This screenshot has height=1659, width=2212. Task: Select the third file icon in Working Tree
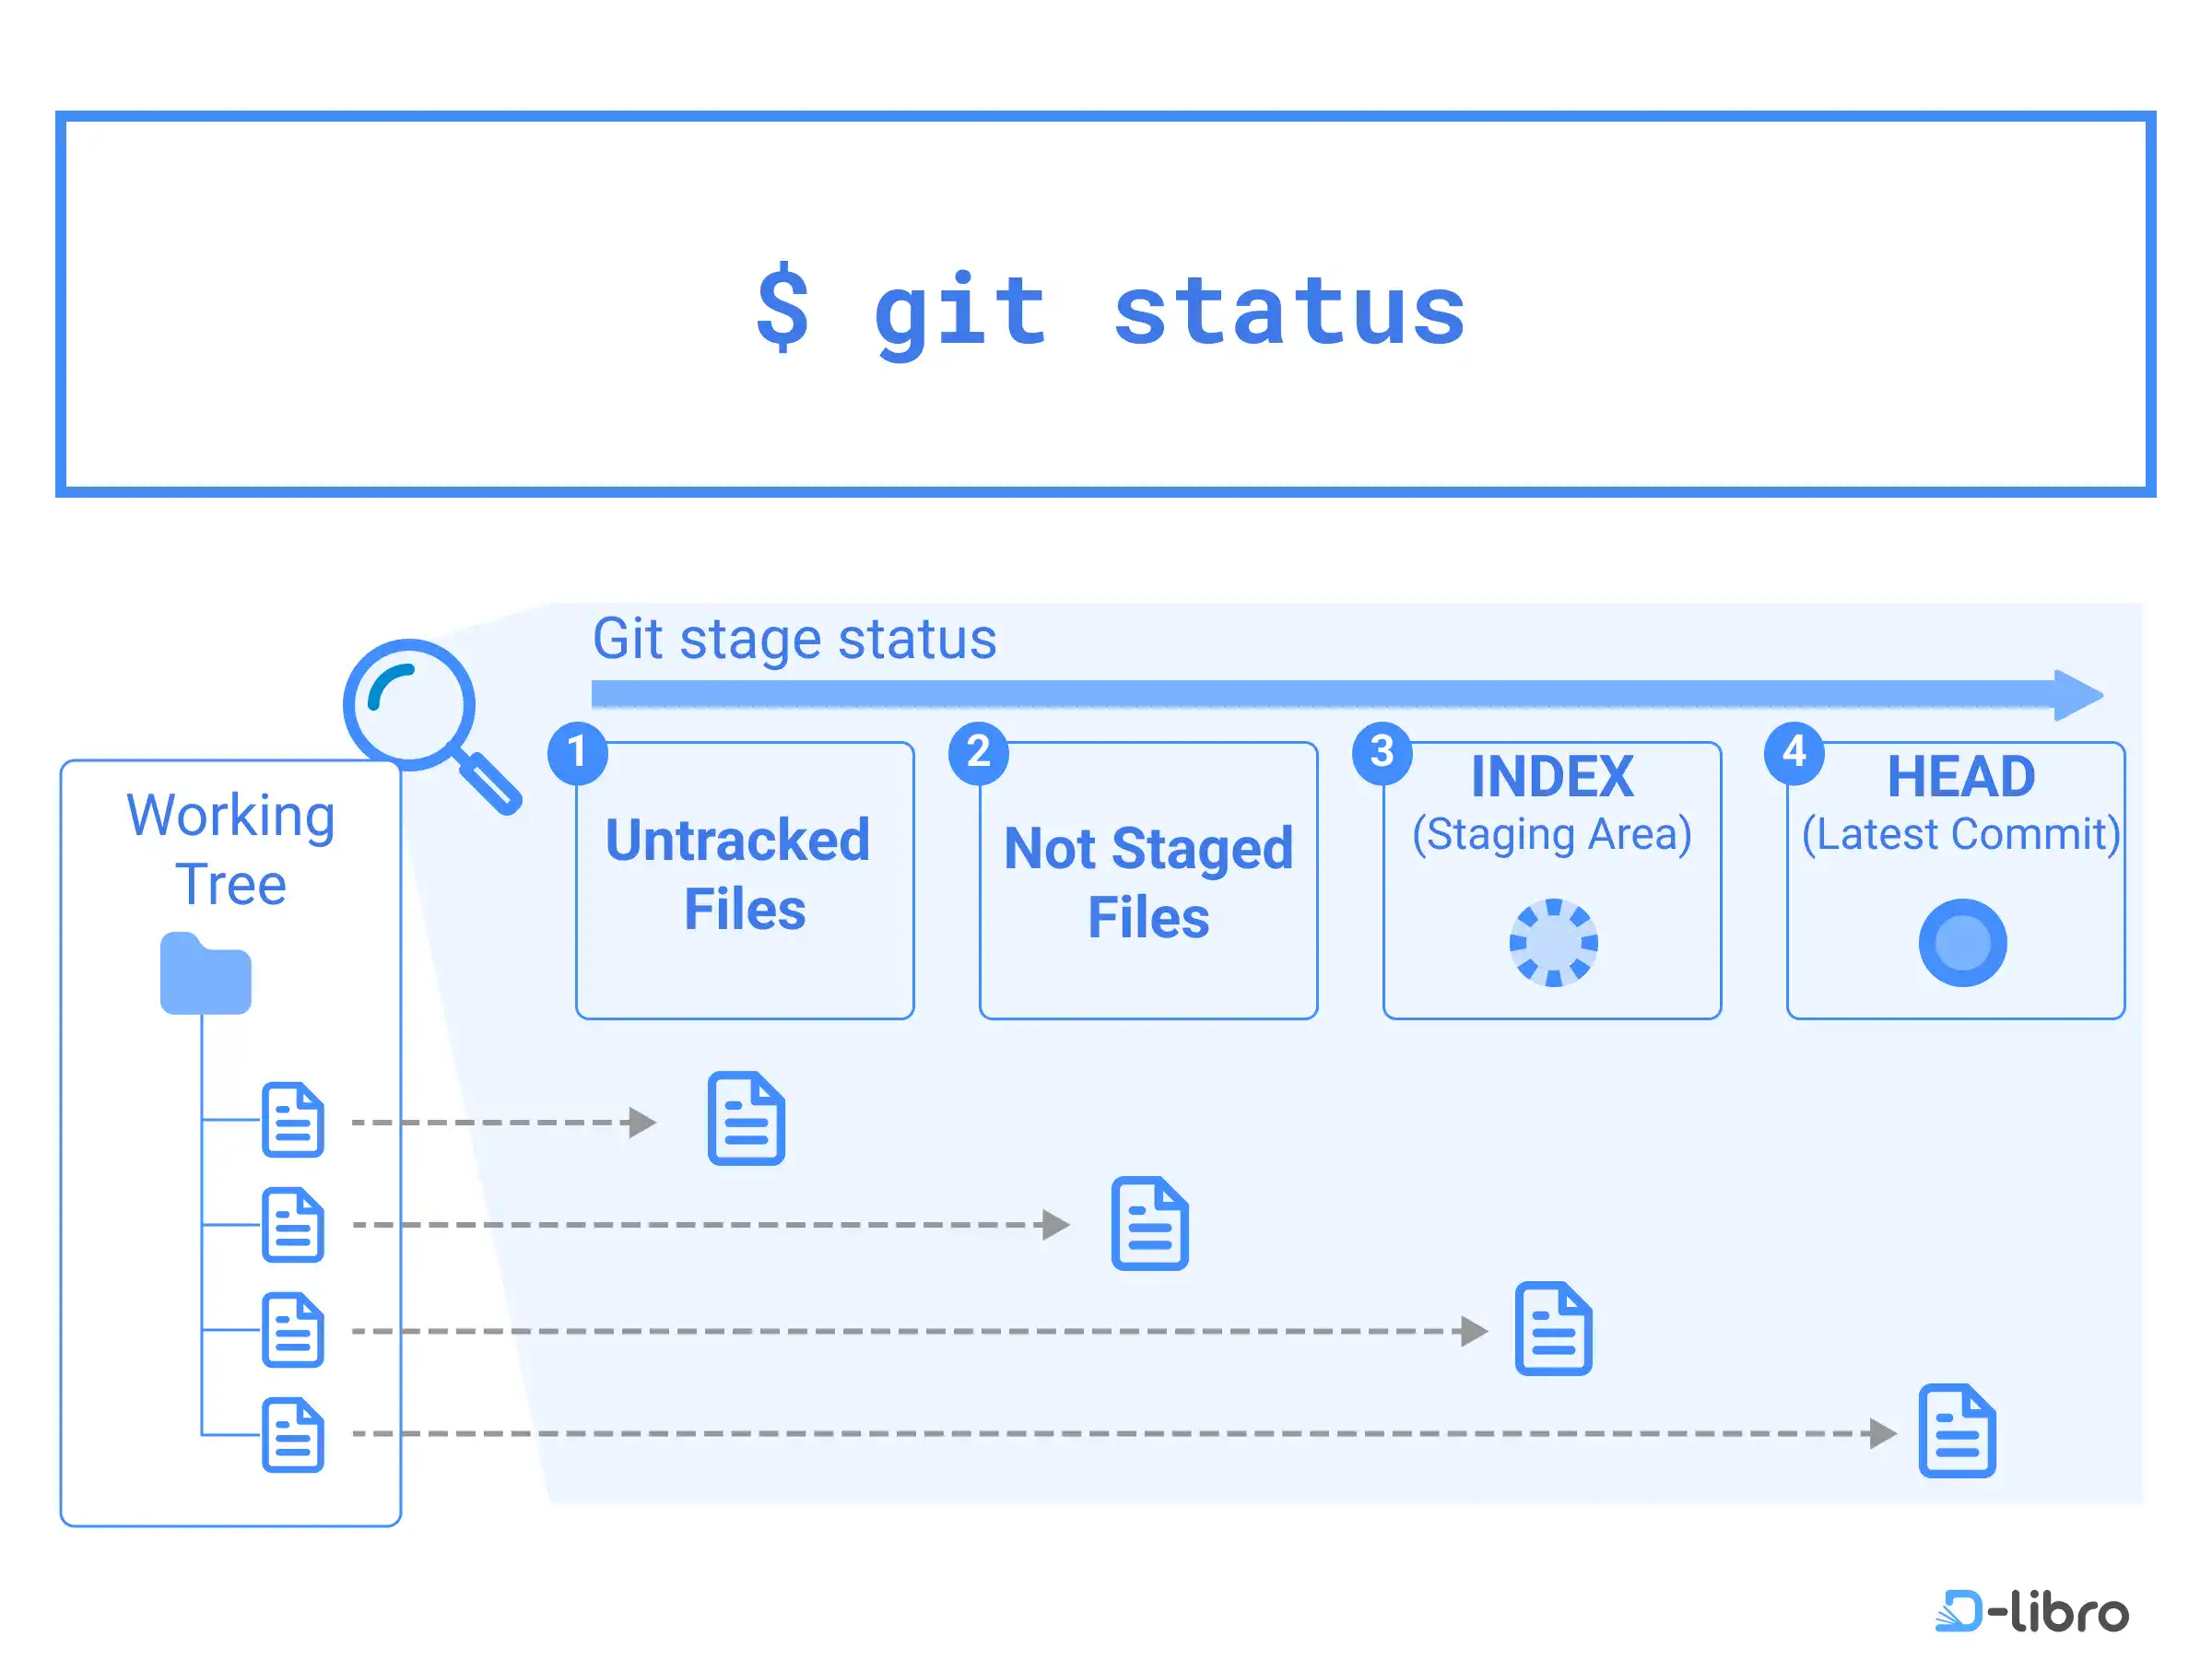pyautogui.click(x=293, y=1330)
